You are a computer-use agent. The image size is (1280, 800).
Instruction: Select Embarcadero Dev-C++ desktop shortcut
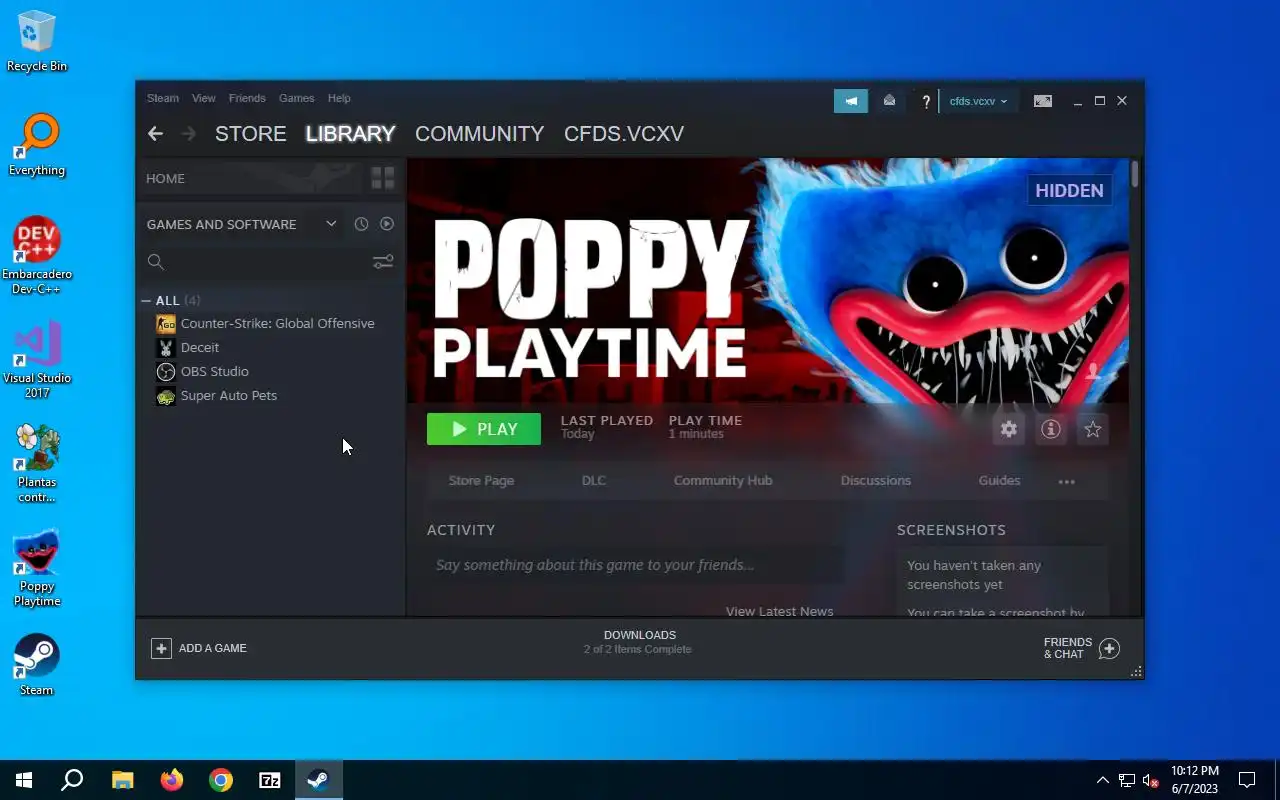point(37,256)
